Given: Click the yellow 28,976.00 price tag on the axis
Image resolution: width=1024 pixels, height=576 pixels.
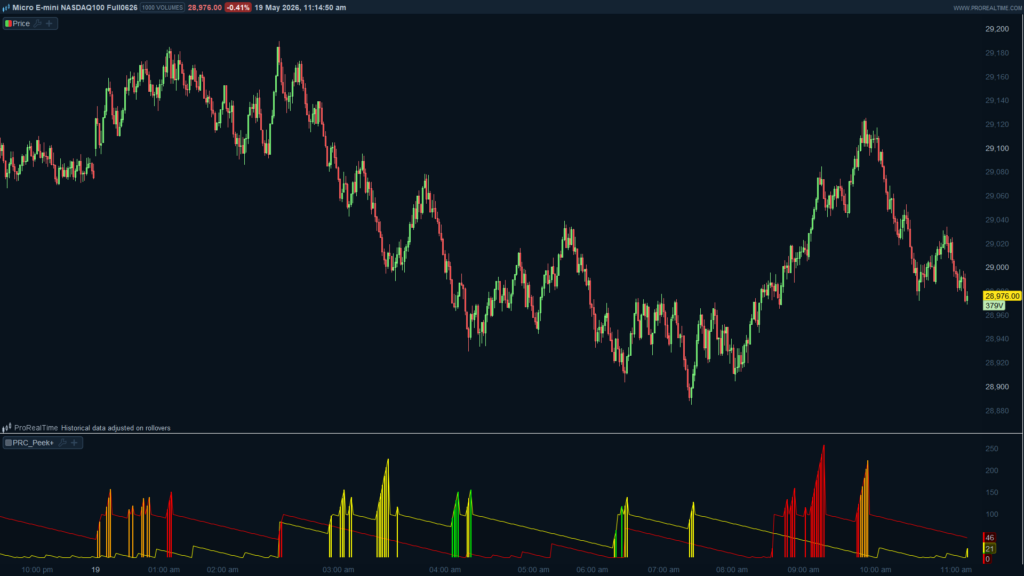Looking at the screenshot, I should coord(1002,296).
